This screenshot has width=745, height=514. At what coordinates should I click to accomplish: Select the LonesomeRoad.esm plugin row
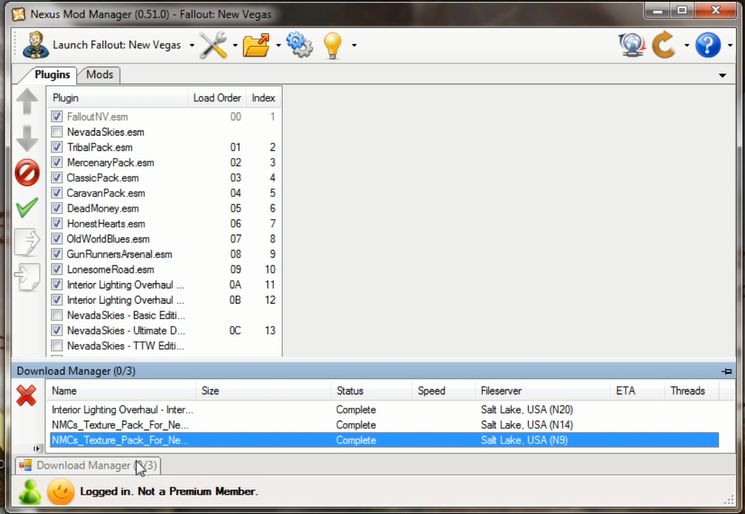coord(164,269)
